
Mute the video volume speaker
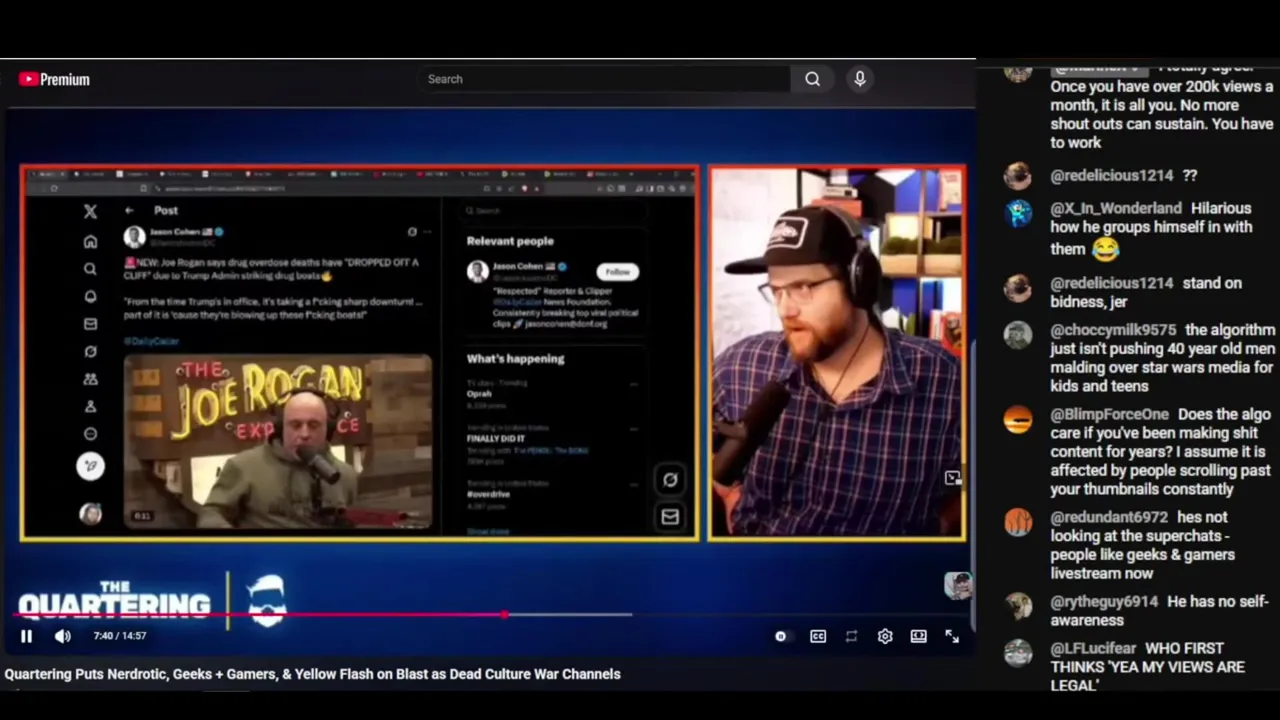point(63,636)
